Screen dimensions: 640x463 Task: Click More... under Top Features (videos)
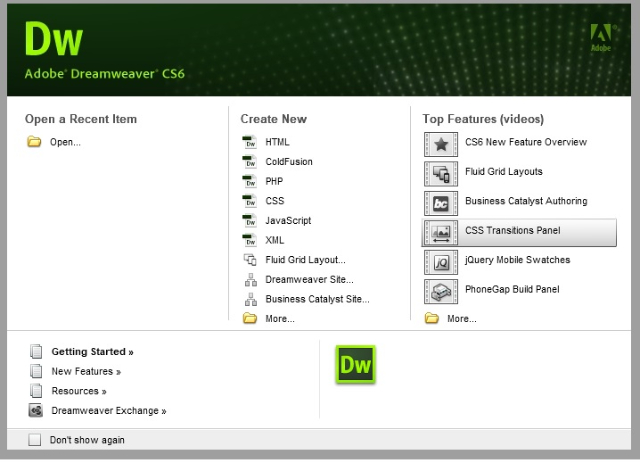[x=462, y=318]
